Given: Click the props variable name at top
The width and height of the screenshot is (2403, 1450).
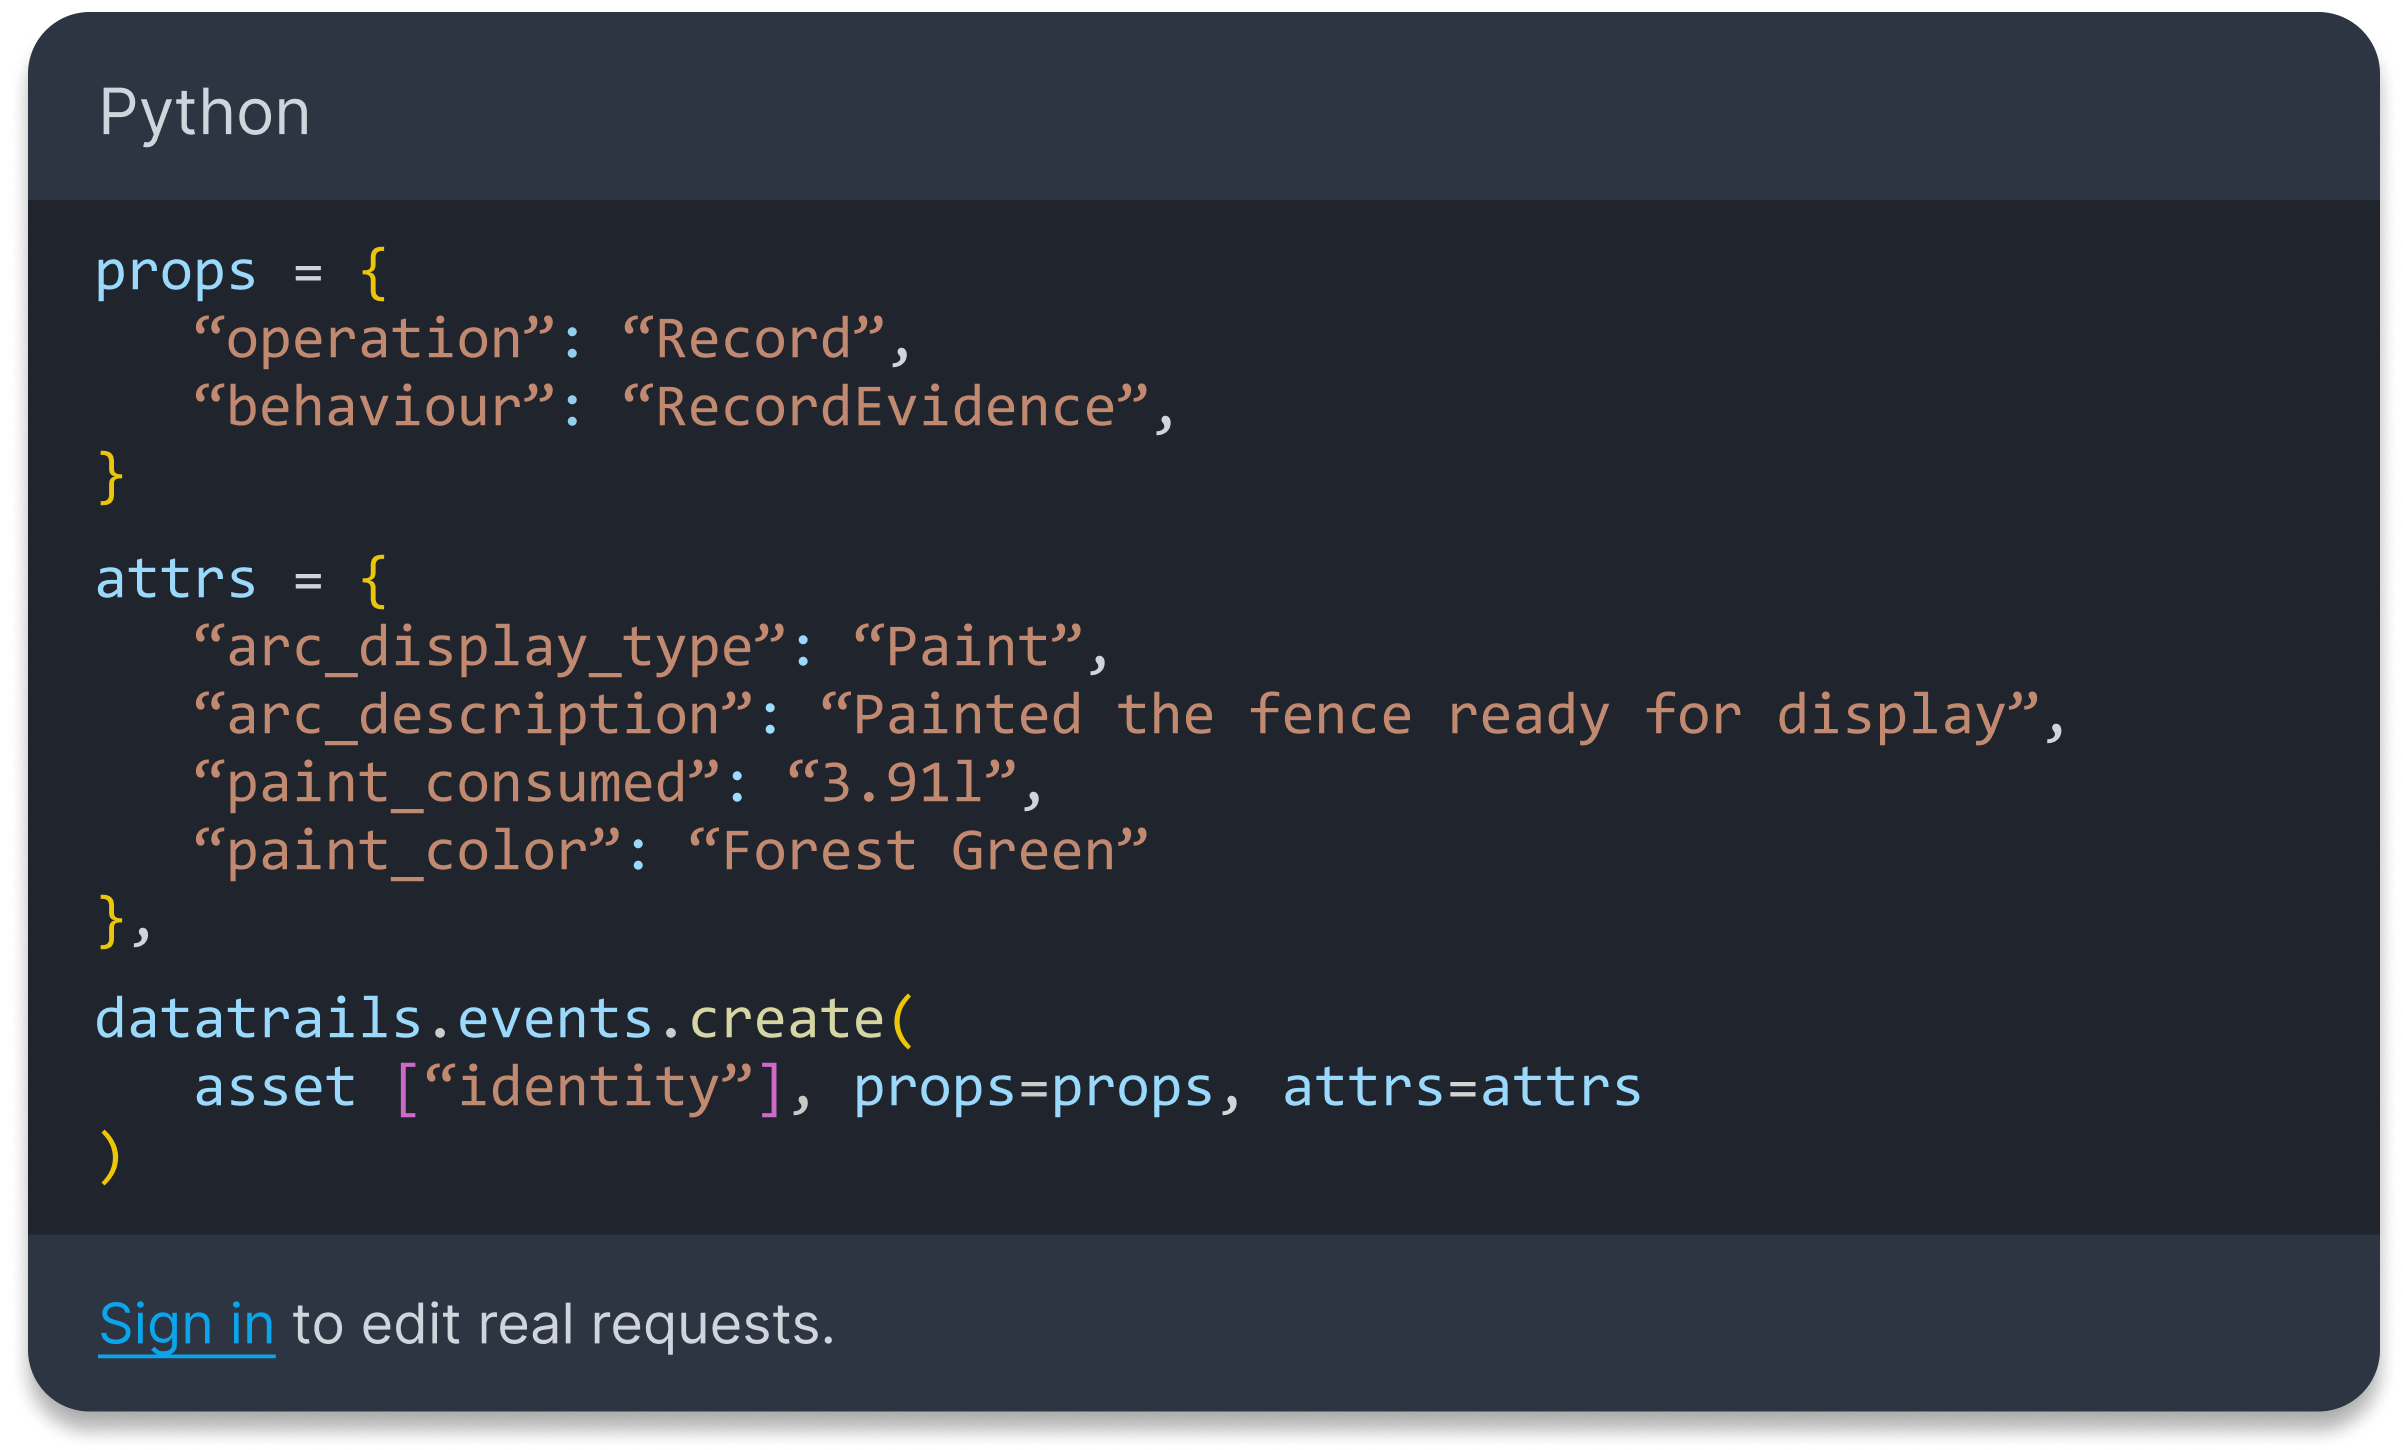Looking at the screenshot, I should (176, 273).
